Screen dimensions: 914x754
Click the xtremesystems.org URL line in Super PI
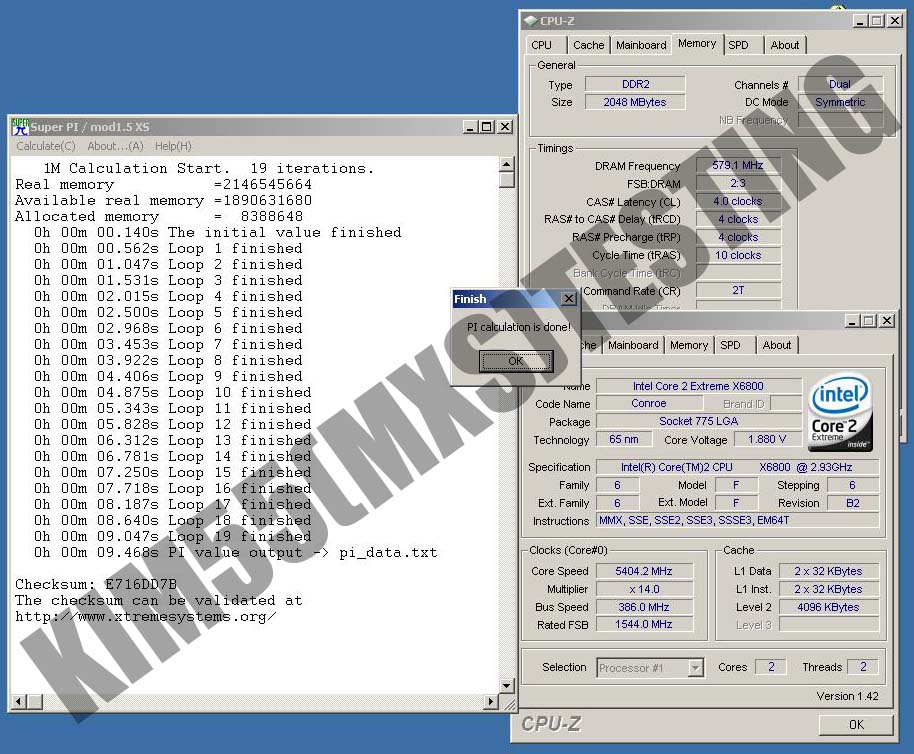coord(146,616)
